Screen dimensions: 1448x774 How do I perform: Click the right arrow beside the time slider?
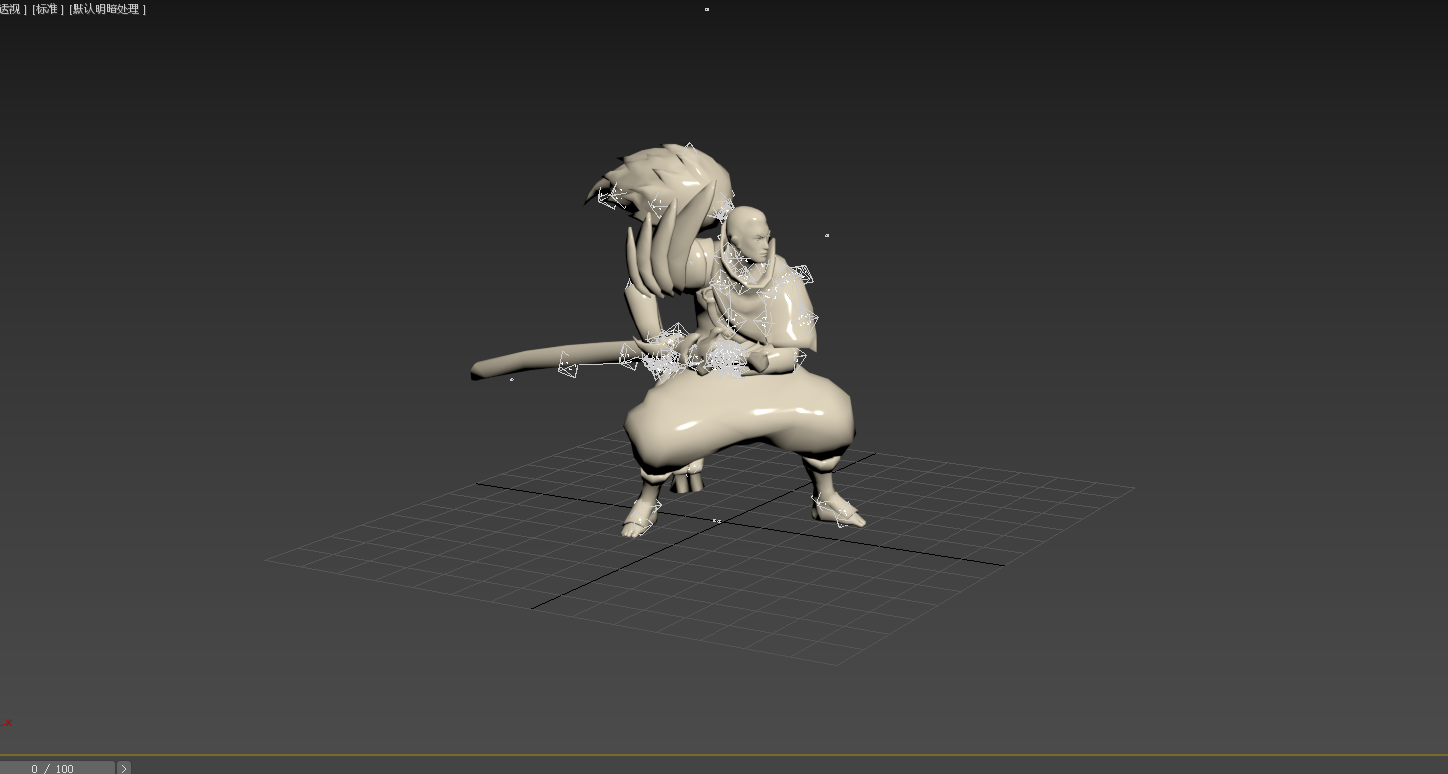pyautogui.click(x=124, y=768)
